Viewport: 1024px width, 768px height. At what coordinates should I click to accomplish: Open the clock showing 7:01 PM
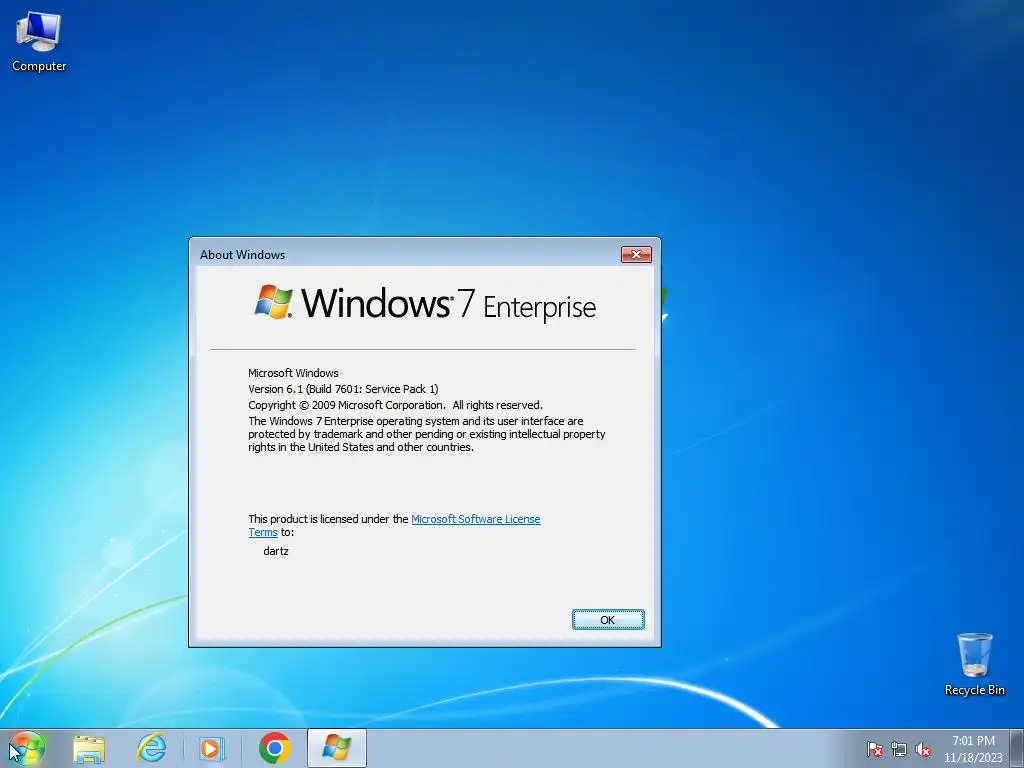tap(973, 749)
